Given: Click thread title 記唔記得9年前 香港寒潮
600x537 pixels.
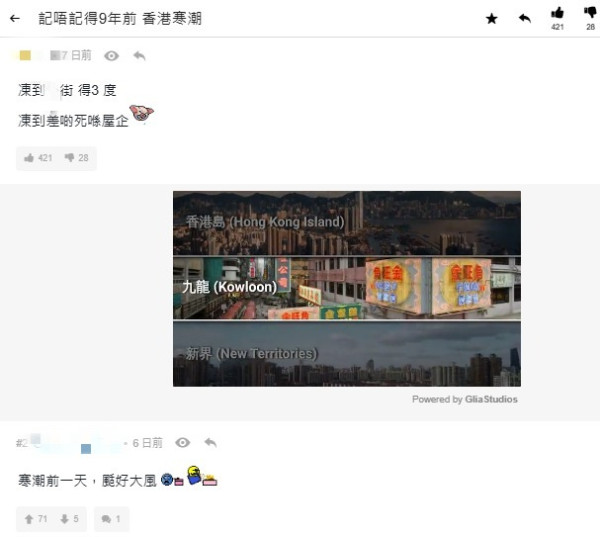Looking at the screenshot, I should coord(120,18).
